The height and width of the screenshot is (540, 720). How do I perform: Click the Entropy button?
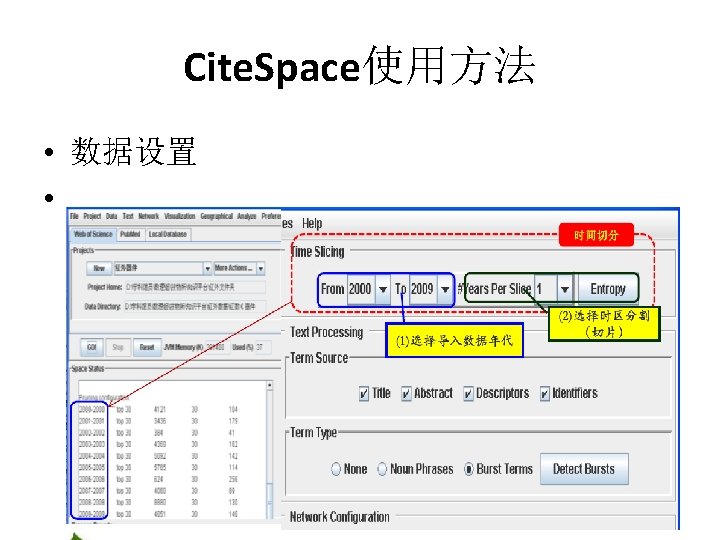pyautogui.click(x=608, y=289)
